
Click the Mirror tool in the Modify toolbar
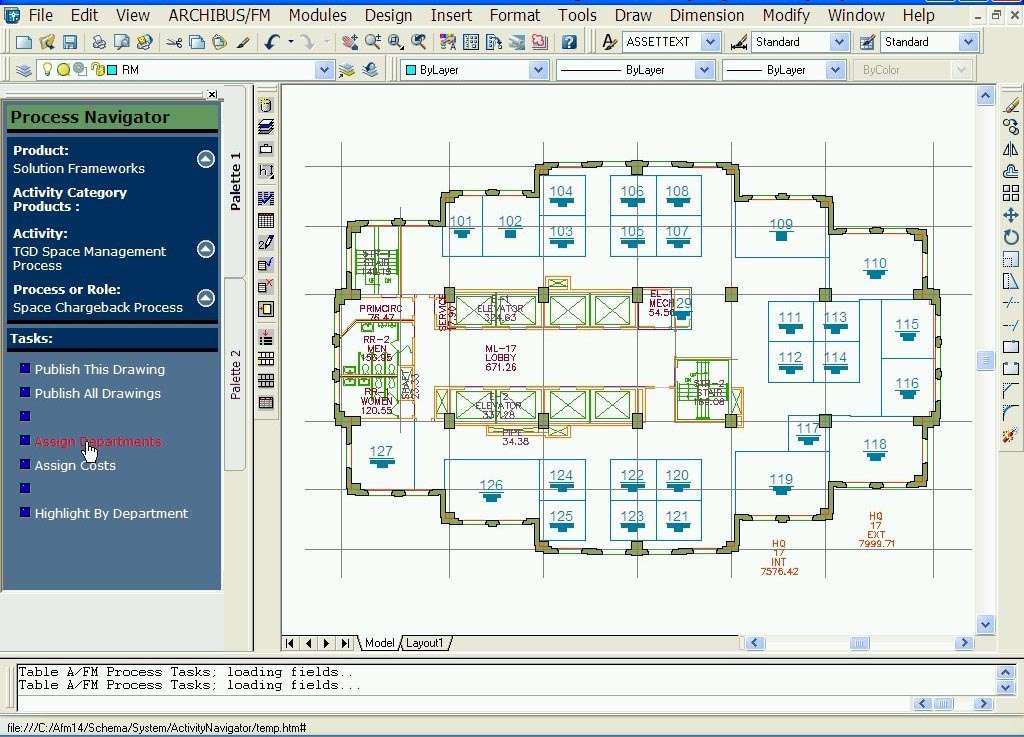1010,149
